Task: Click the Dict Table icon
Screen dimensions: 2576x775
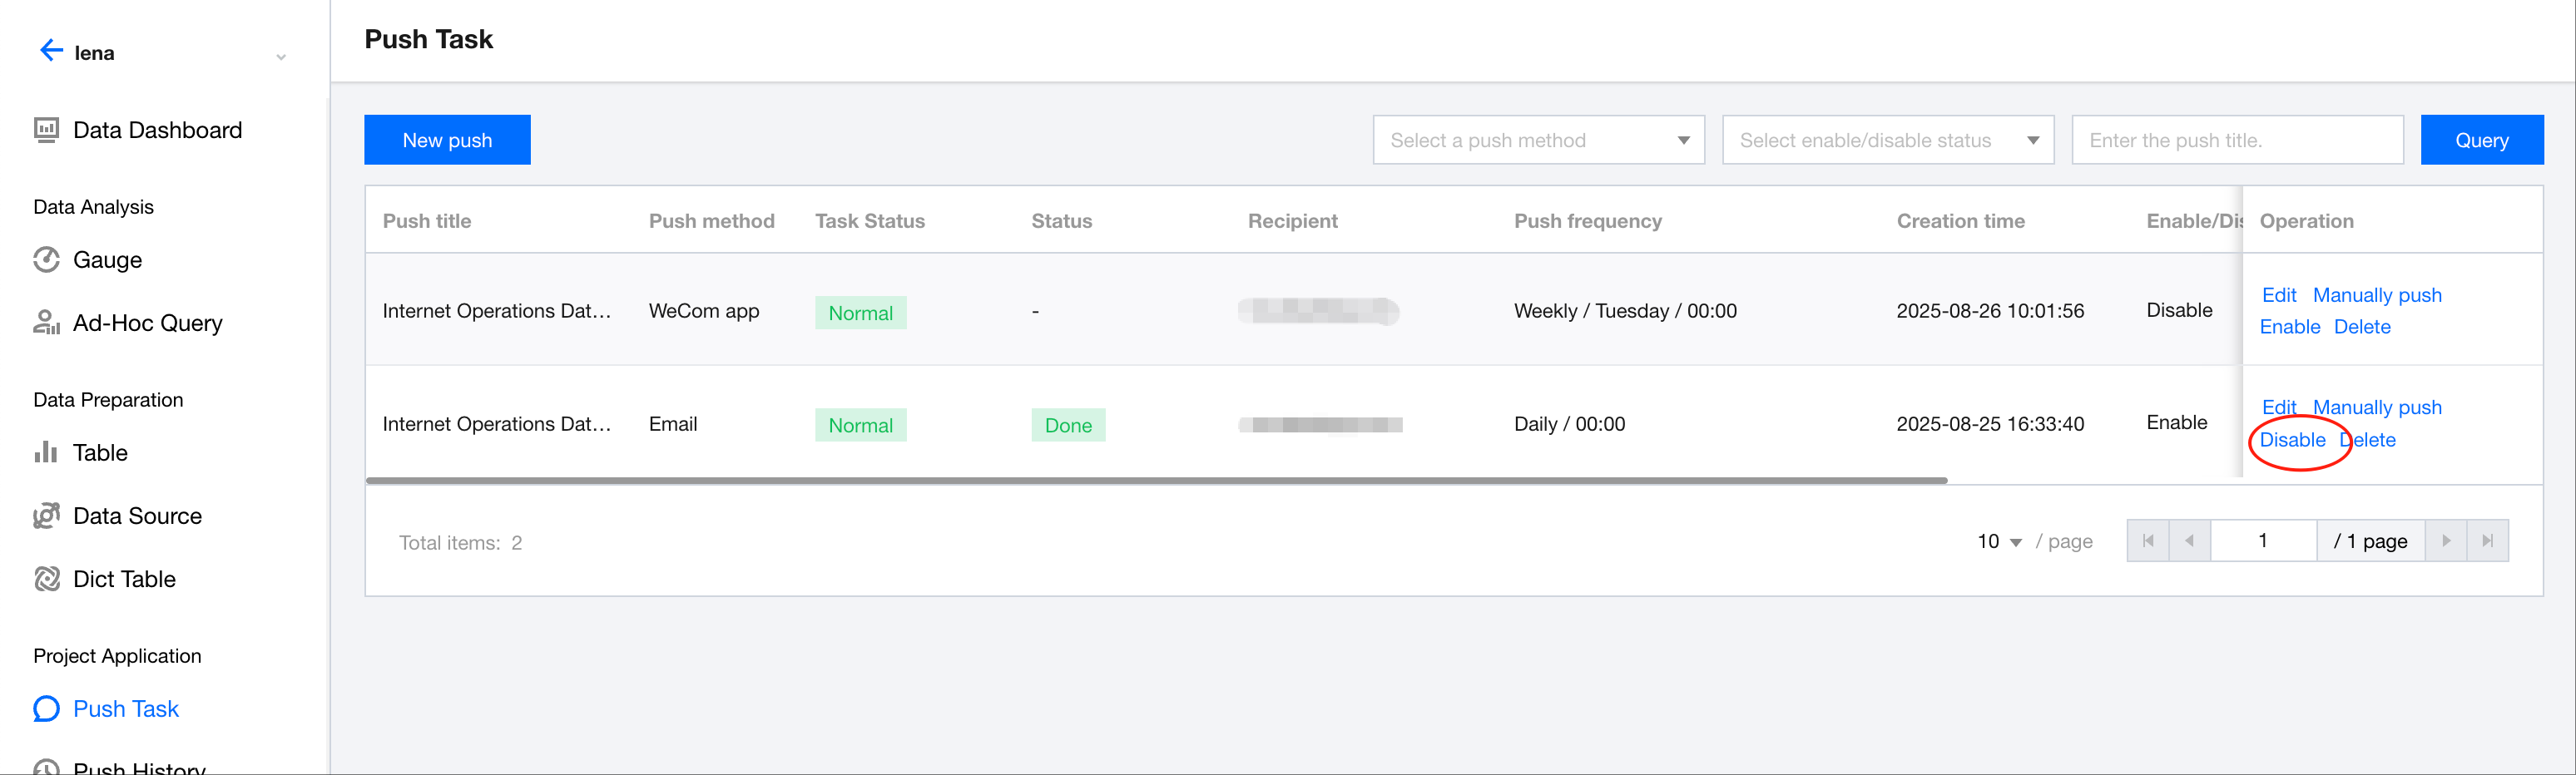Action: [x=46, y=579]
